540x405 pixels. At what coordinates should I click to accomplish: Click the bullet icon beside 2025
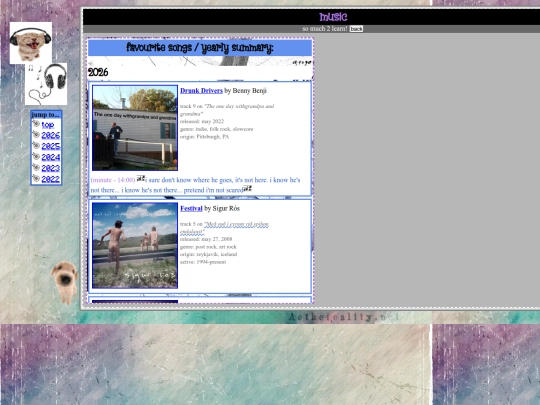(x=36, y=145)
